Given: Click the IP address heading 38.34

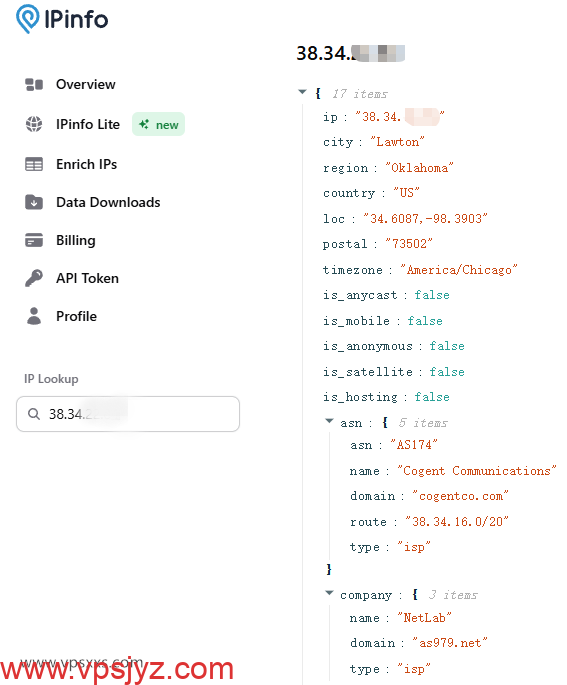Looking at the screenshot, I should pyautogui.click(x=350, y=53).
